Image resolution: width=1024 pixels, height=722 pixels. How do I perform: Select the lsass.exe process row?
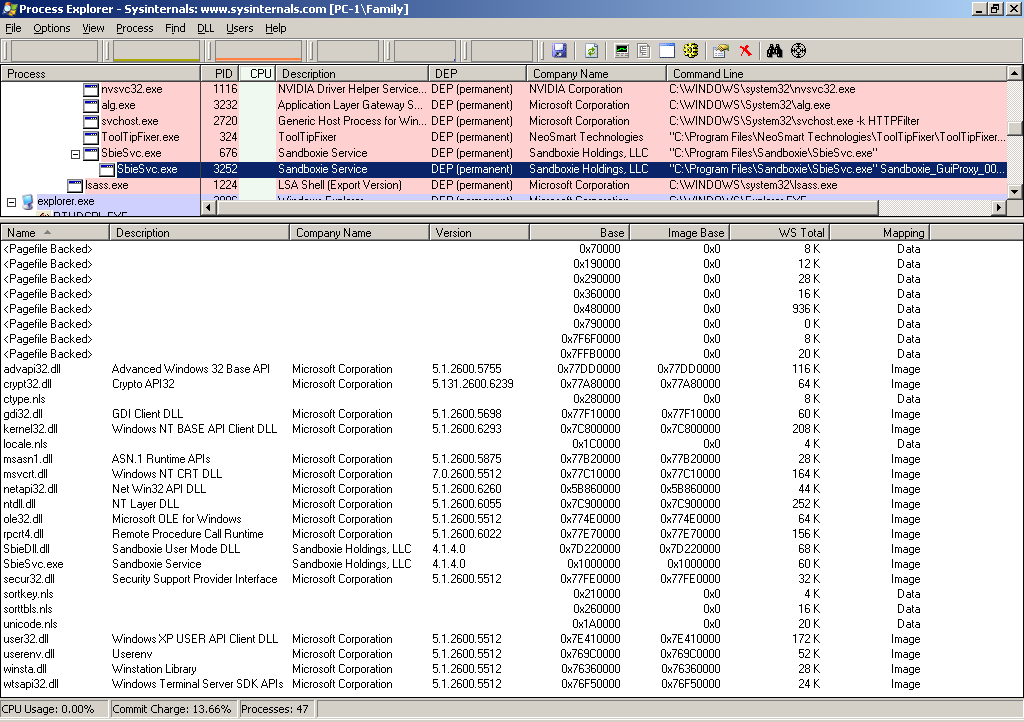[504, 185]
